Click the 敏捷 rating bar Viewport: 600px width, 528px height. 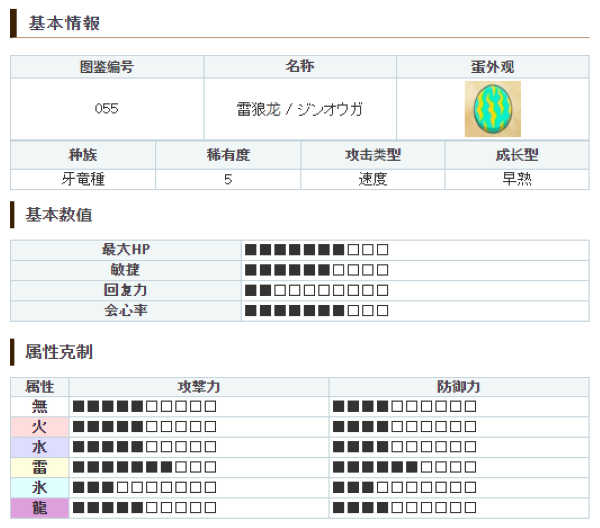tap(316, 270)
